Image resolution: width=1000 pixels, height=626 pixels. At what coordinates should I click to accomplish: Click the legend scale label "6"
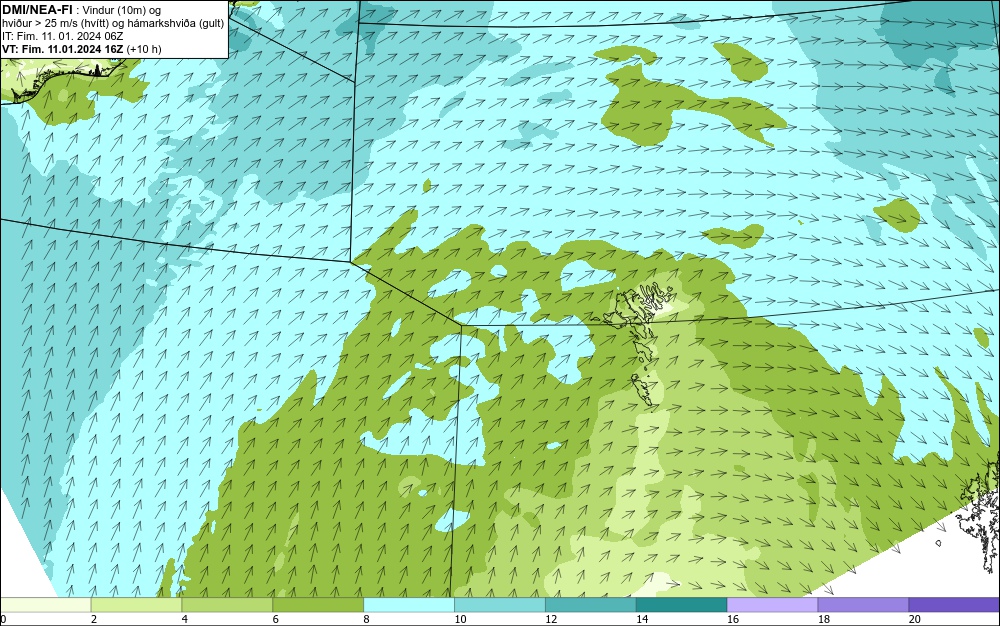coord(276,619)
